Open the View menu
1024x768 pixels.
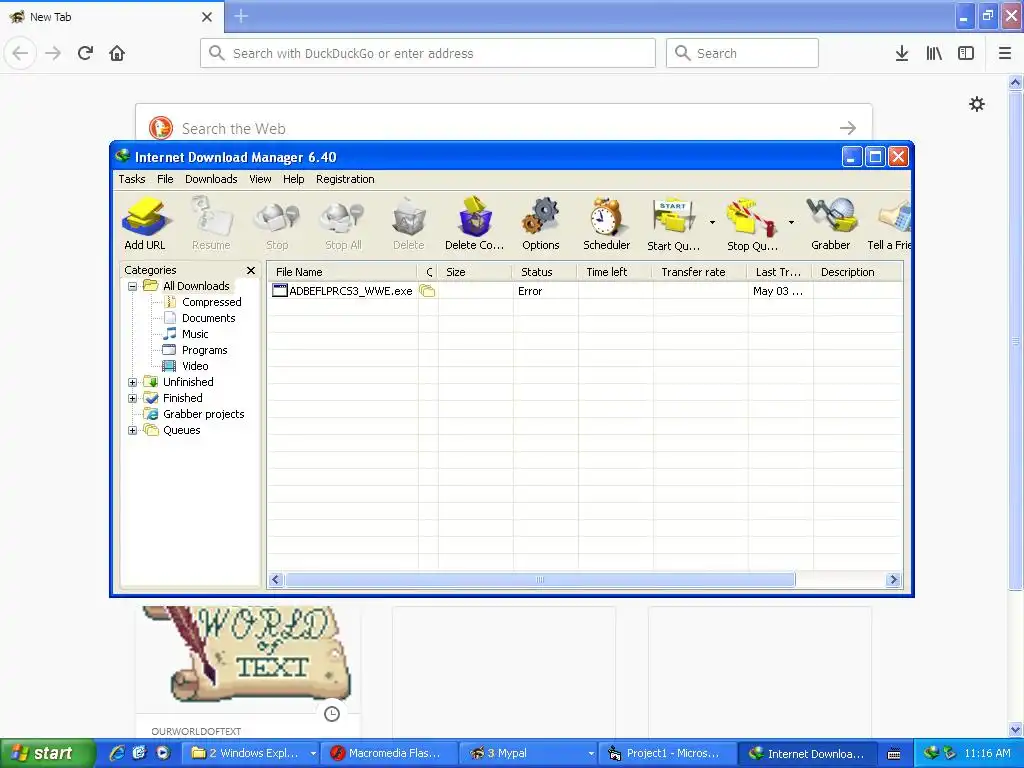pyautogui.click(x=260, y=179)
